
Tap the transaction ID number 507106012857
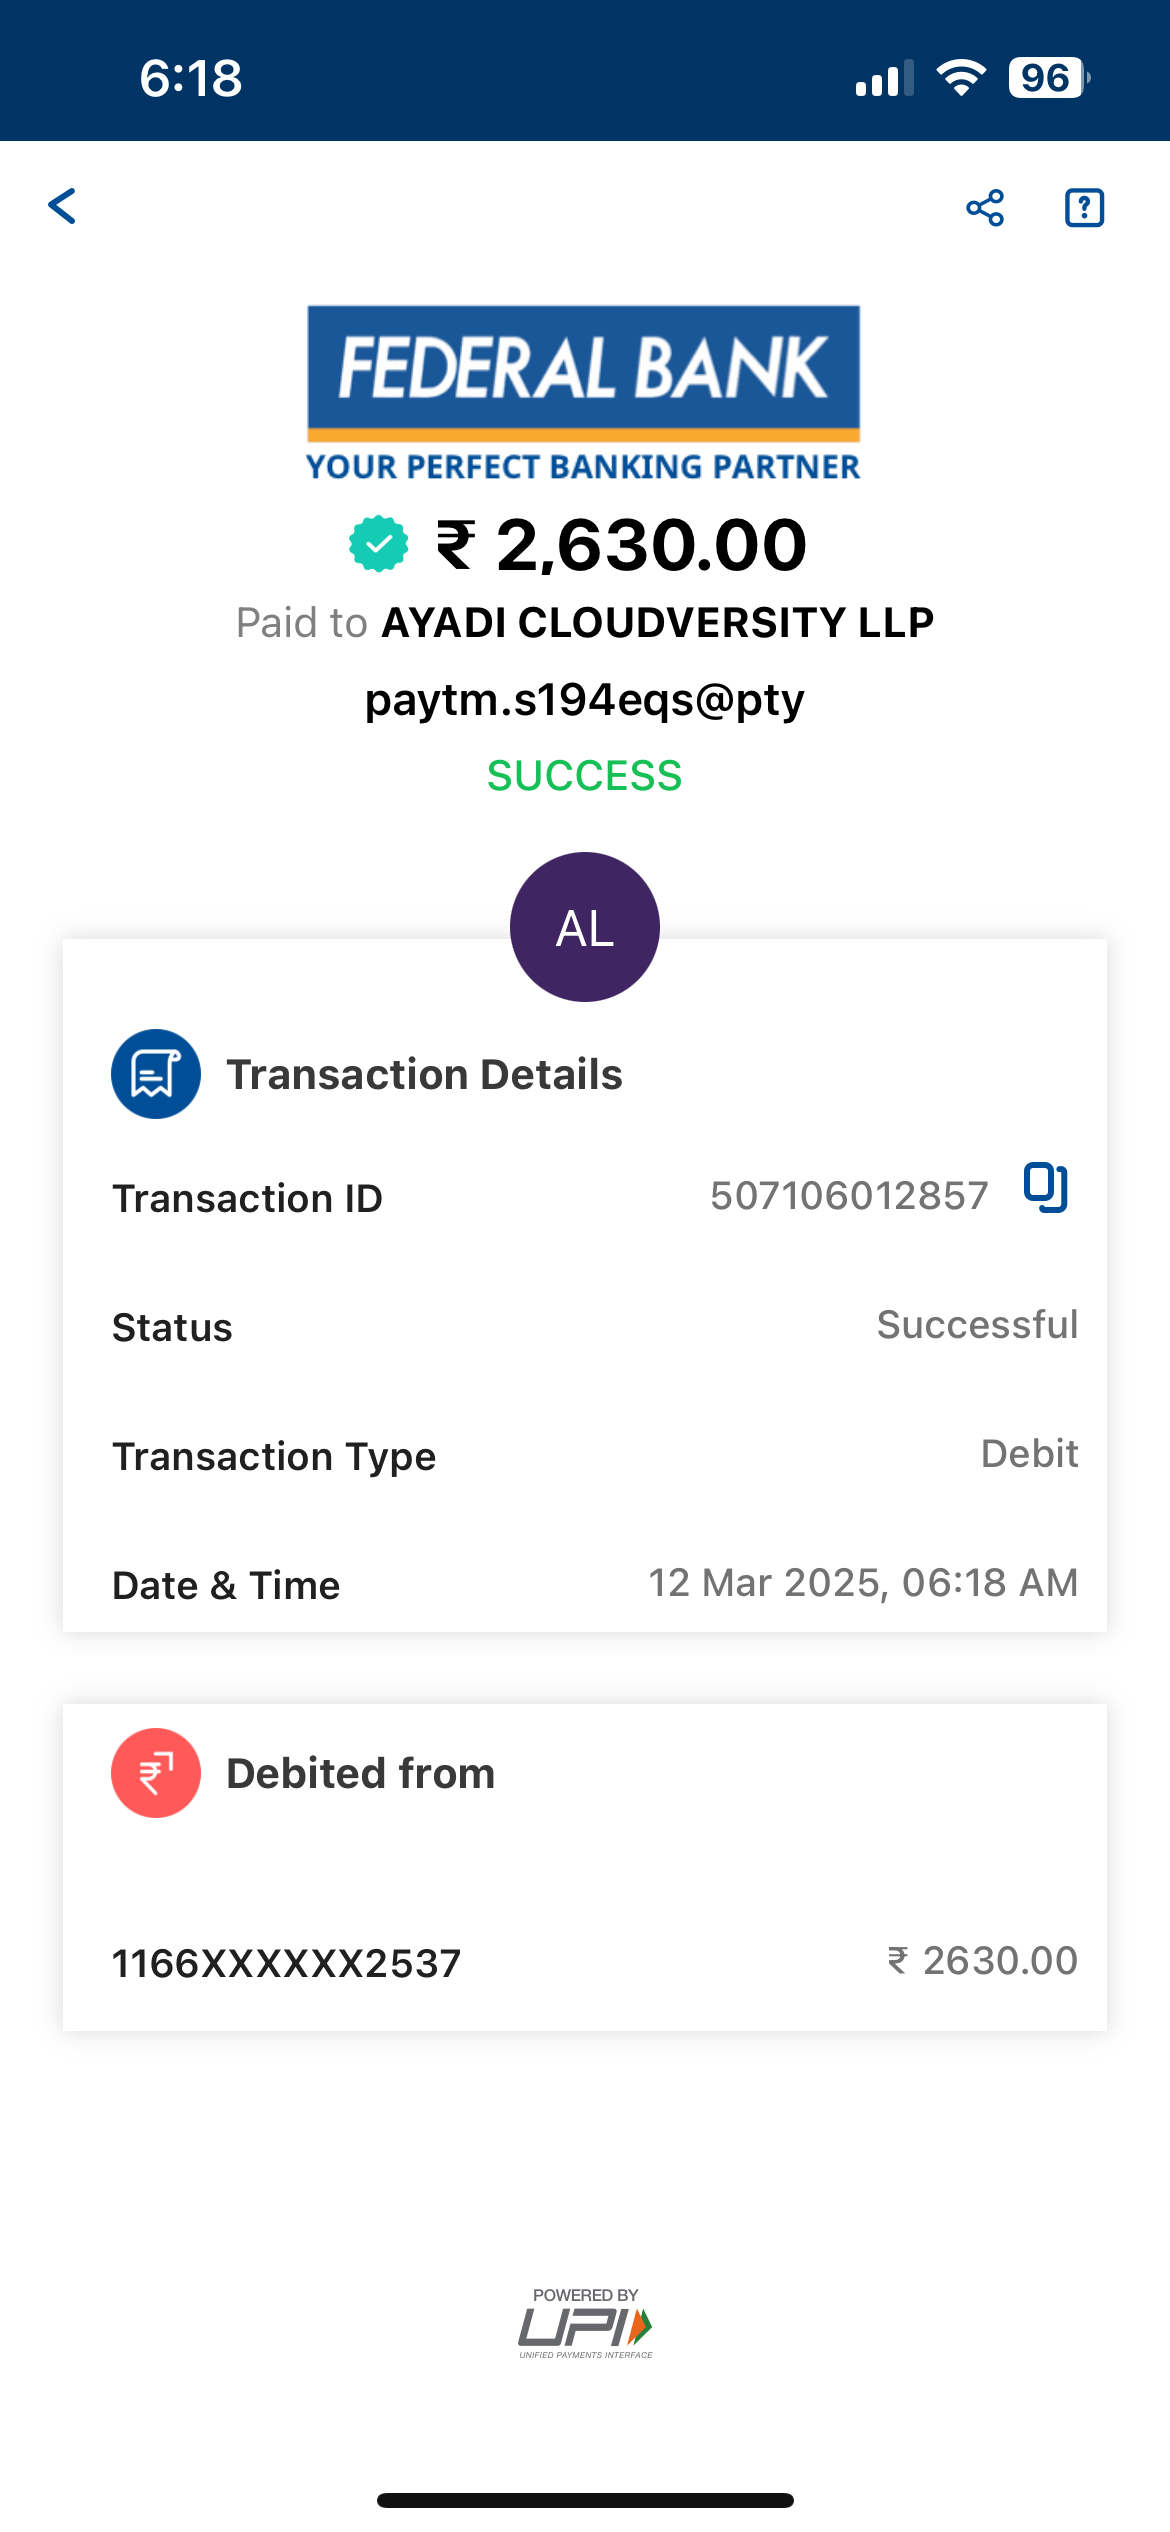(849, 1196)
